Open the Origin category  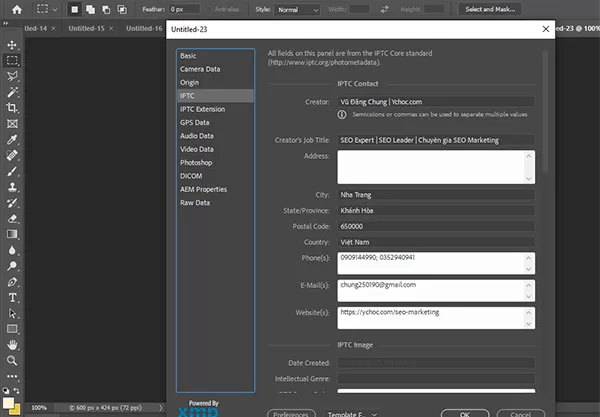click(x=215, y=83)
